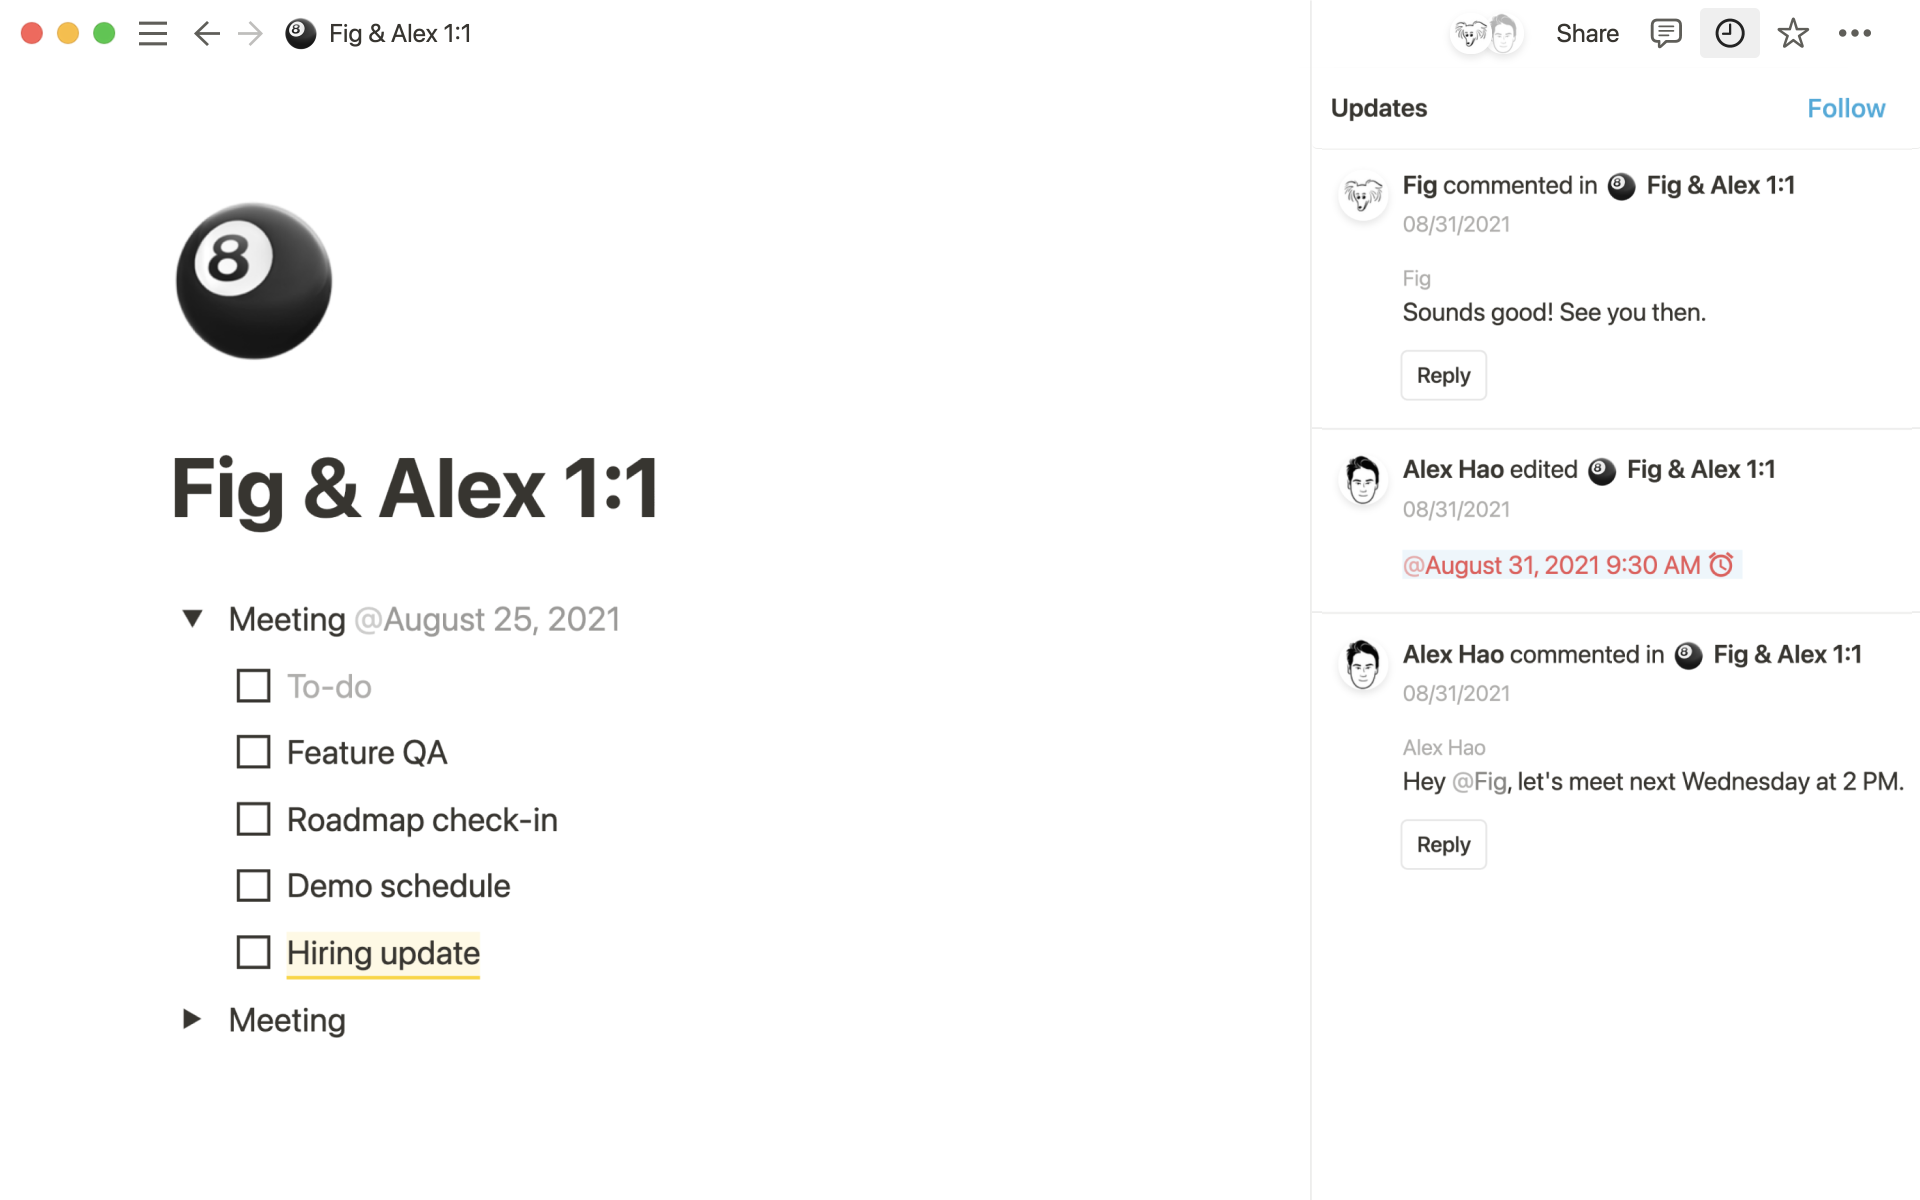Mark Hiring update as done
The height and width of the screenshot is (1200, 1920).
click(x=253, y=952)
